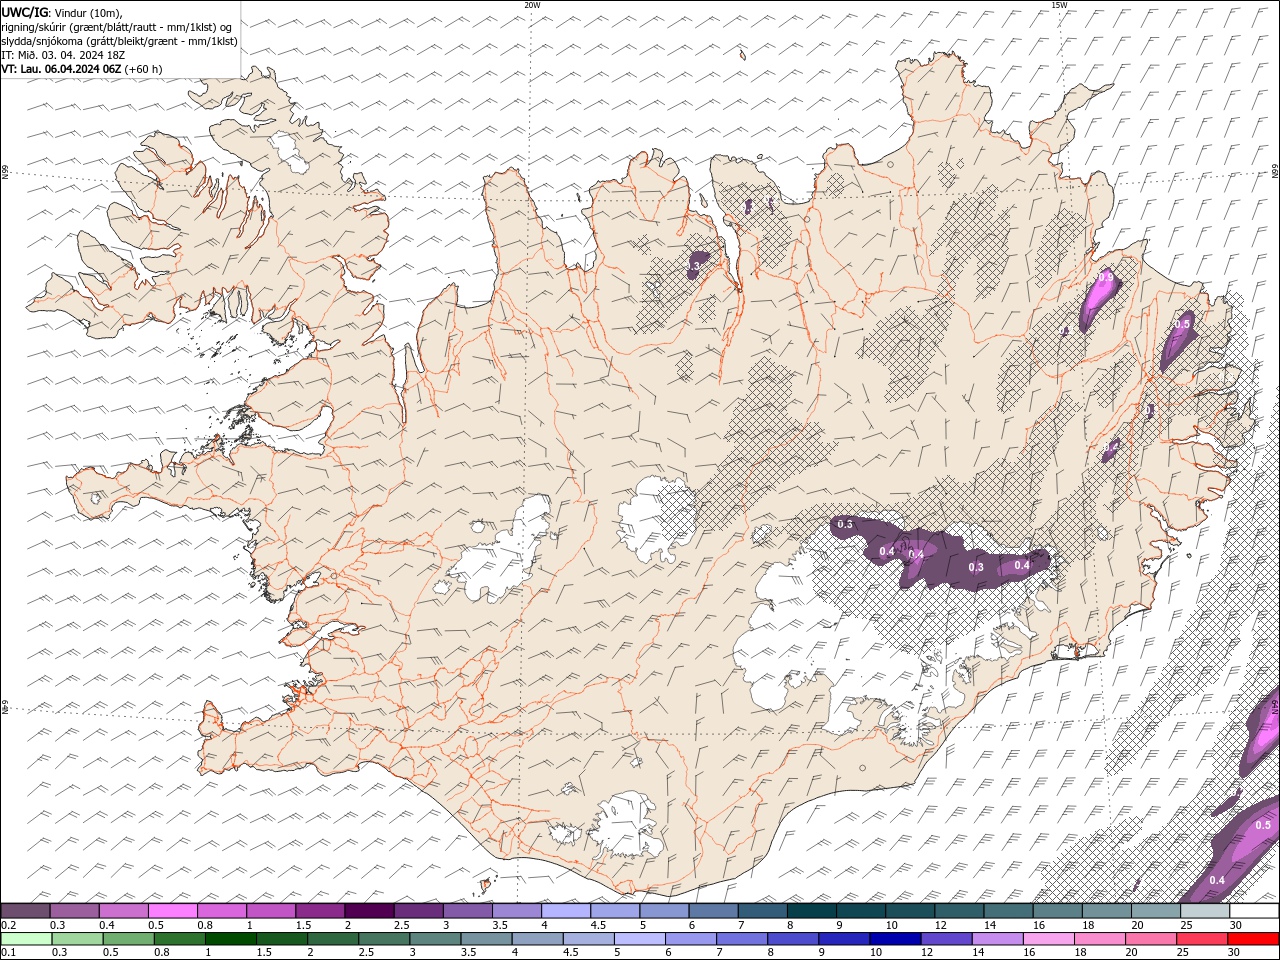Select the lower legend swatch labeled 3.5
The width and height of the screenshot is (1280, 960).
coord(486,939)
